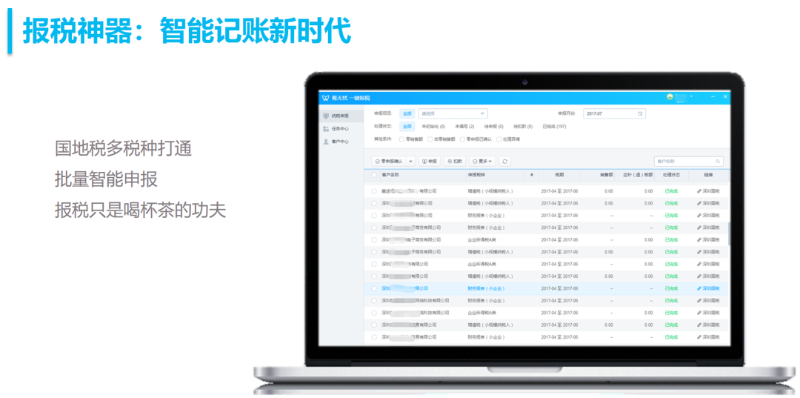The width and height of the screenshot is (800, 398).
Task: Click the 客户名称 search input field
Action: coord(689,161)
